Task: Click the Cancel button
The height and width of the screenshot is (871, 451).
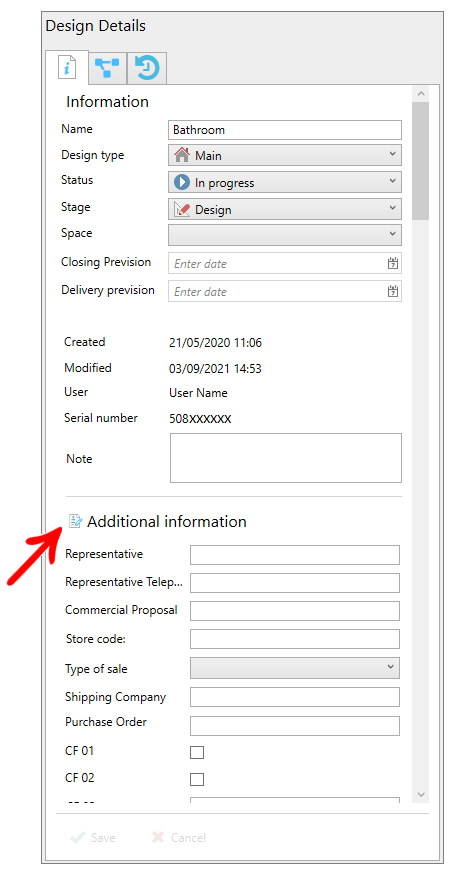Action: 179,838
